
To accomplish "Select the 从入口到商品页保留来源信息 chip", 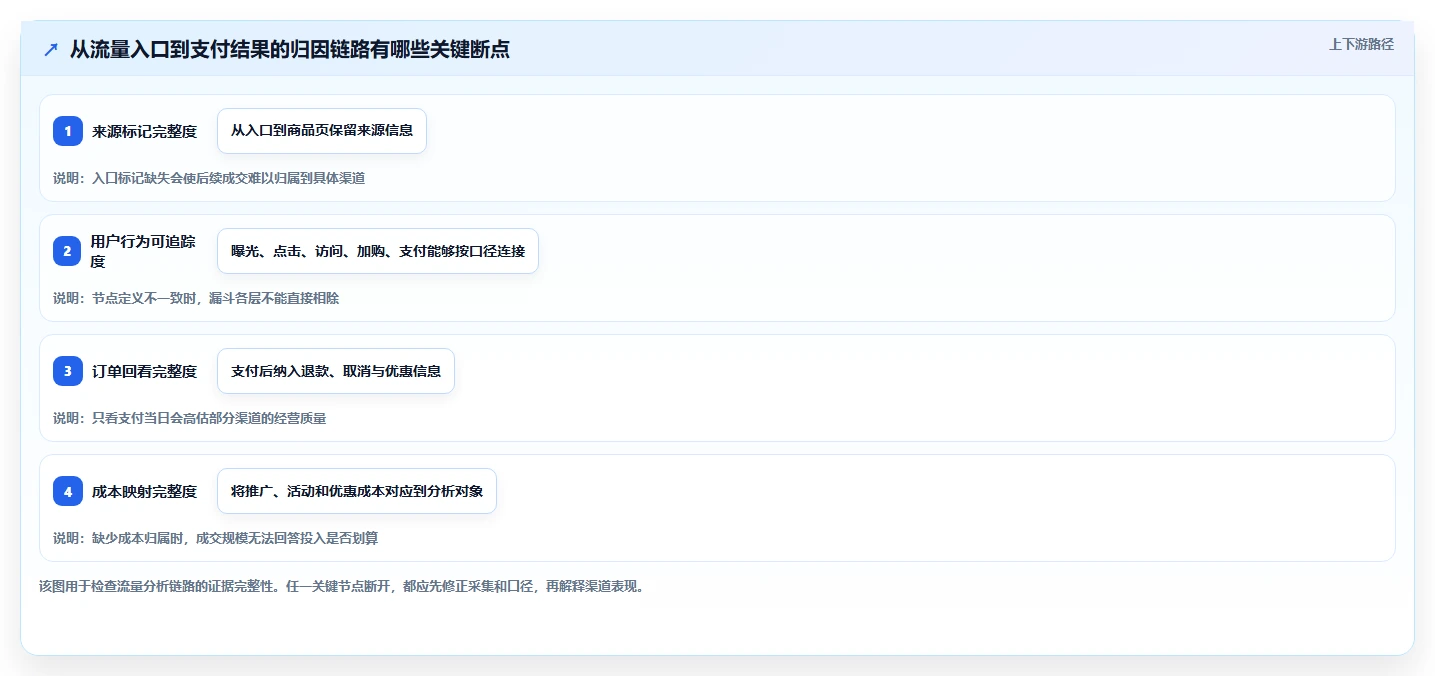I will (322, 131).
